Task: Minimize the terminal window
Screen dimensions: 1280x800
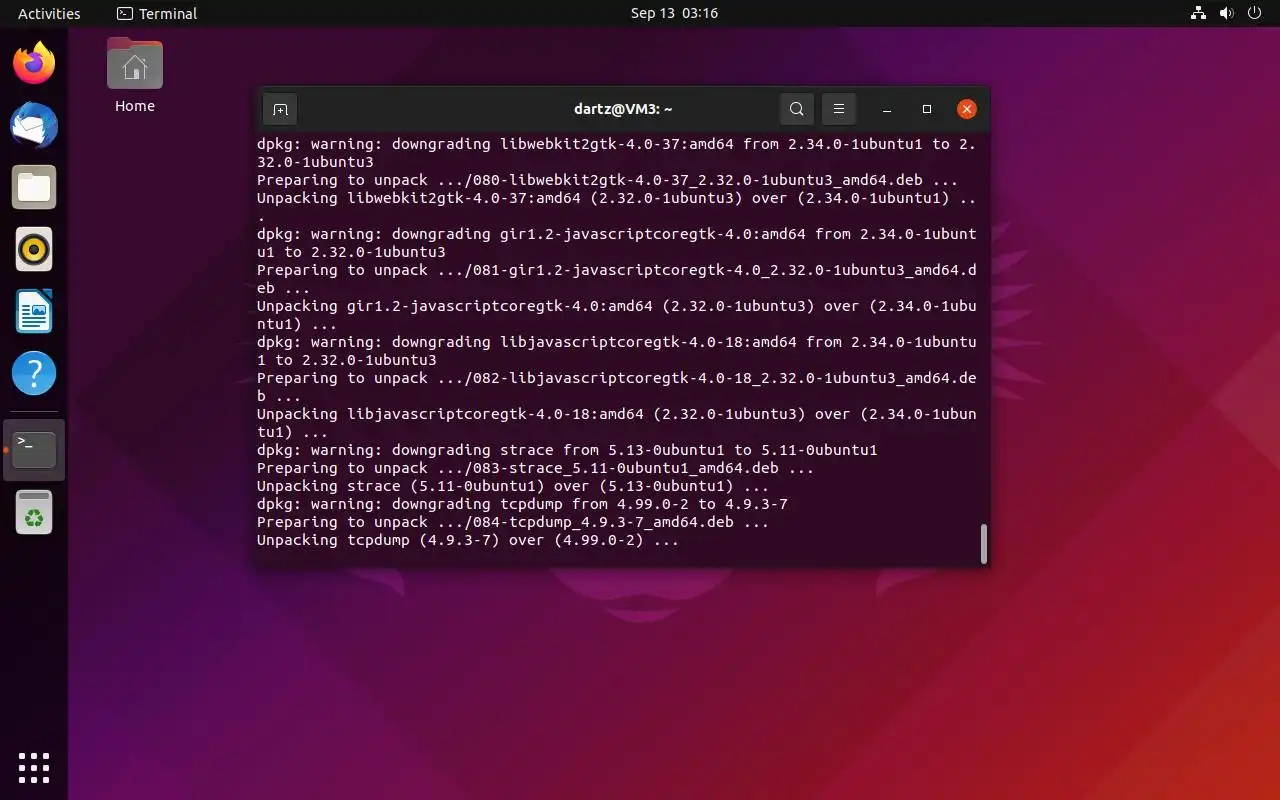Action: [x=886, y=109]
